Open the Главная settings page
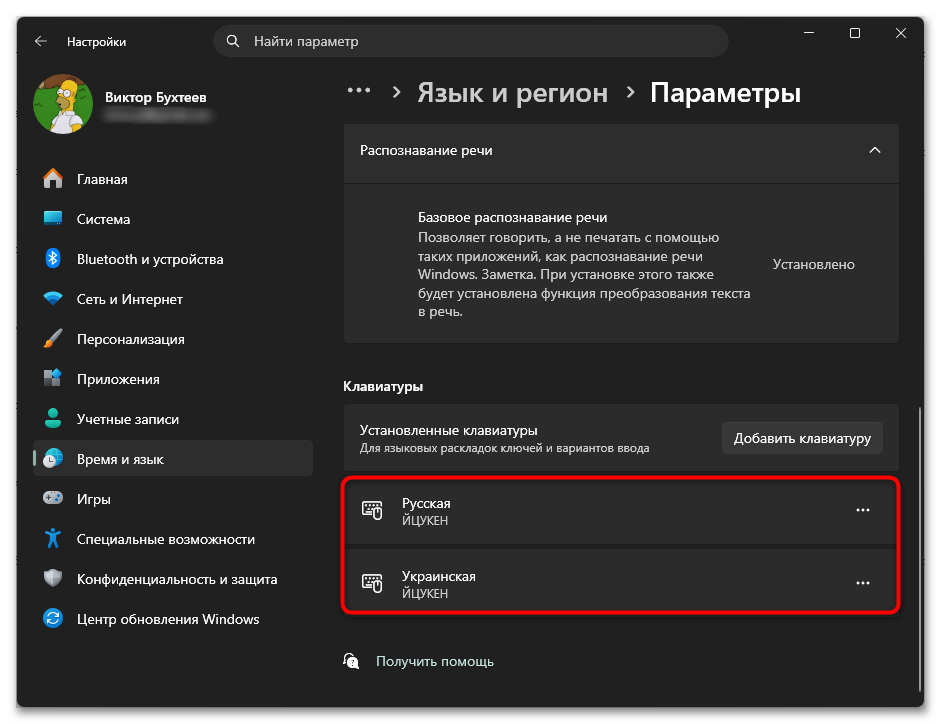941x724 pixels. tap(173, 179)
